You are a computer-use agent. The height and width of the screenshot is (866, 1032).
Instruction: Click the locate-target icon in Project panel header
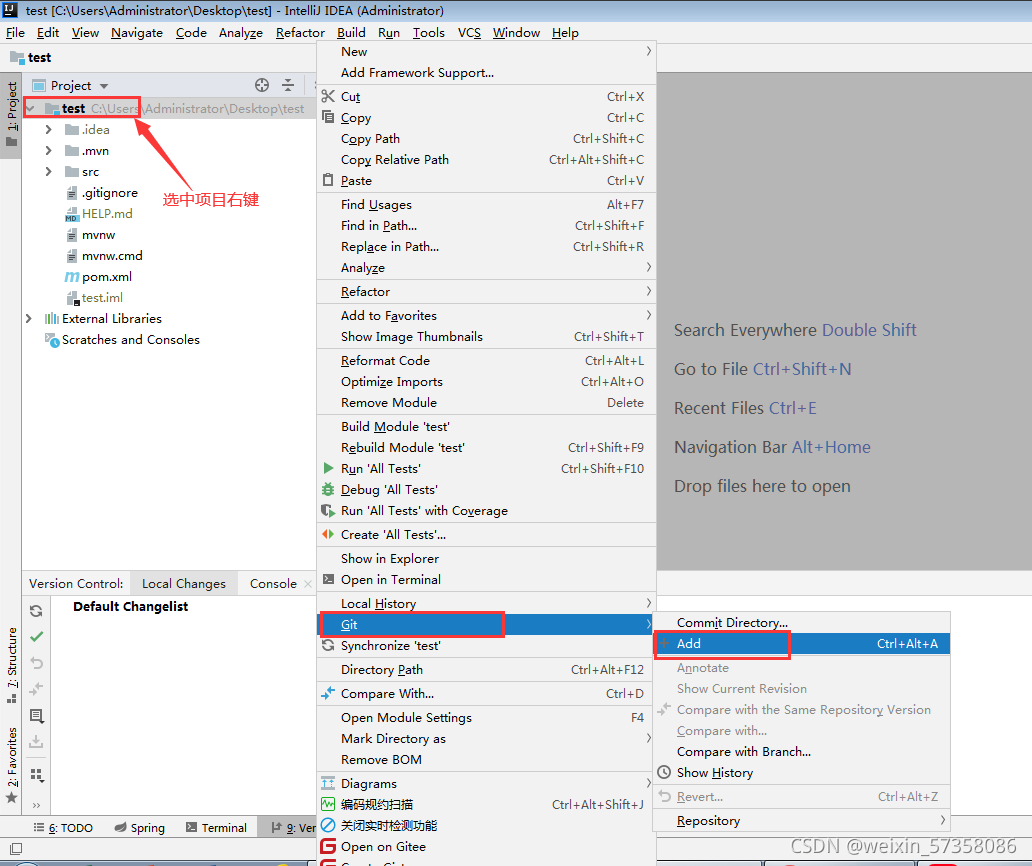click(x=262, y=85)
